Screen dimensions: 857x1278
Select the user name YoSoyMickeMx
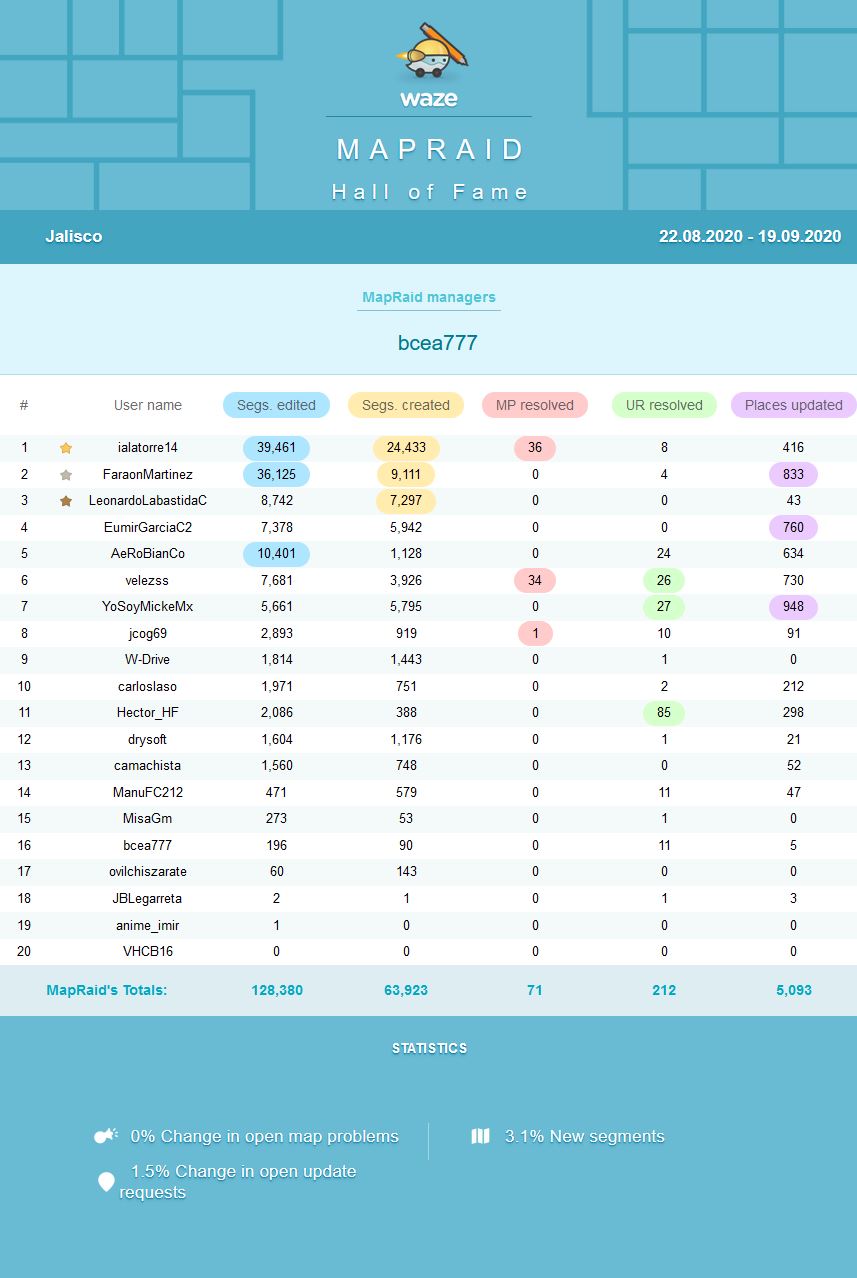[x=148, y=607]
